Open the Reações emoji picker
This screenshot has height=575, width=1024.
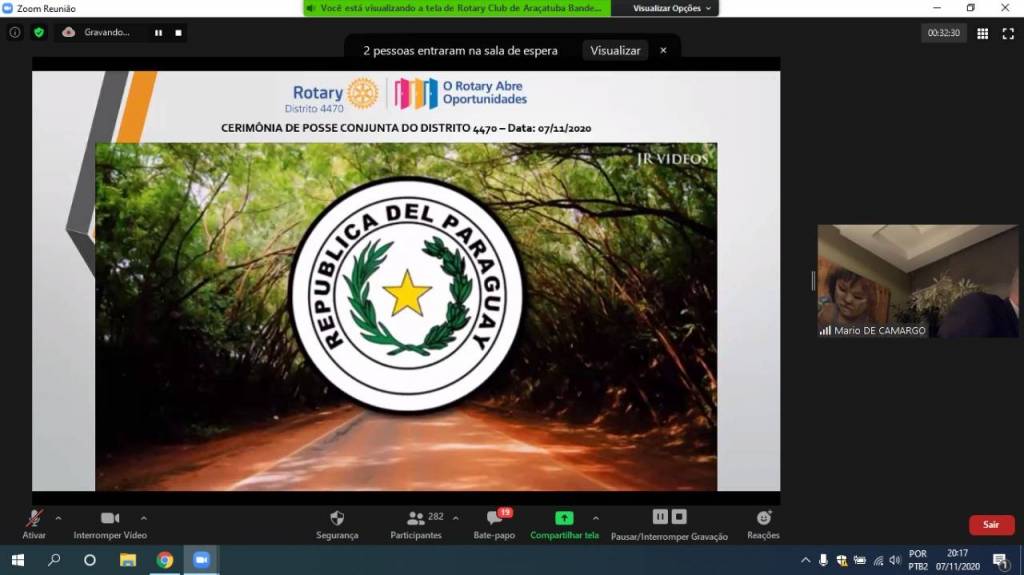pos(763,518)
